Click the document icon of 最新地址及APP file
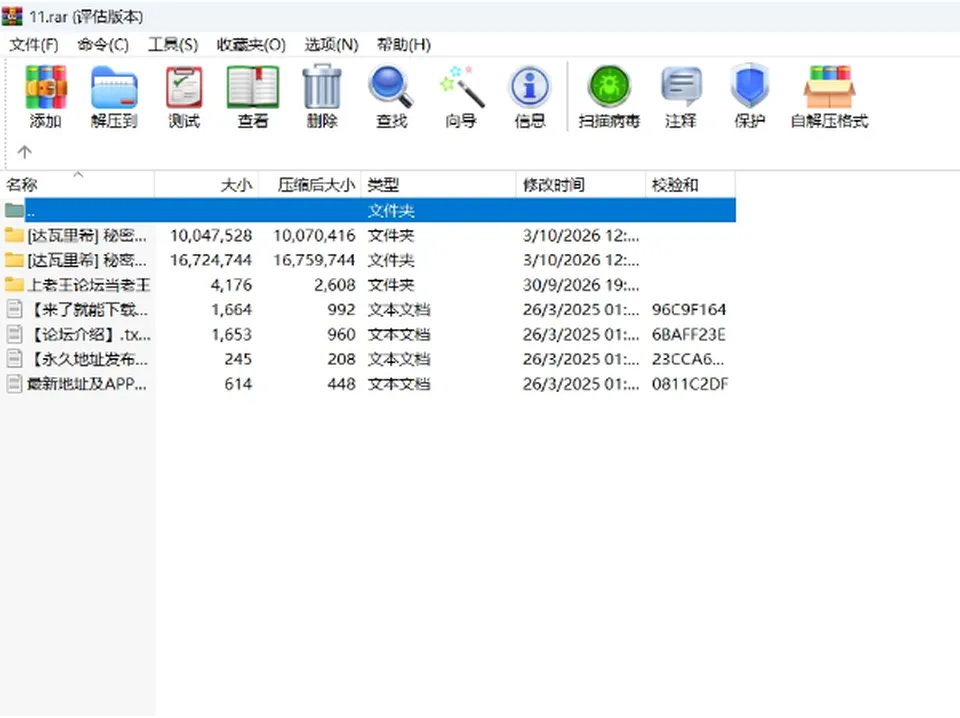960x718 pixels. pyautogui.click(x=14, y=384)
